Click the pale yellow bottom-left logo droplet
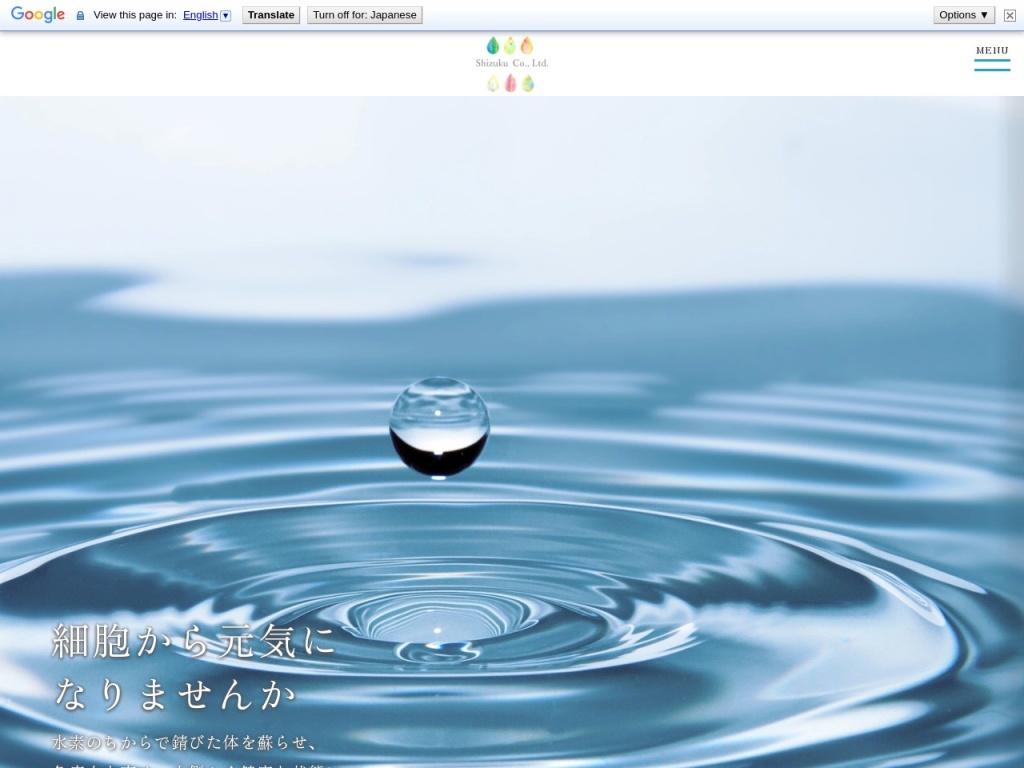The image size is (1024, 768). pos(493,83)
